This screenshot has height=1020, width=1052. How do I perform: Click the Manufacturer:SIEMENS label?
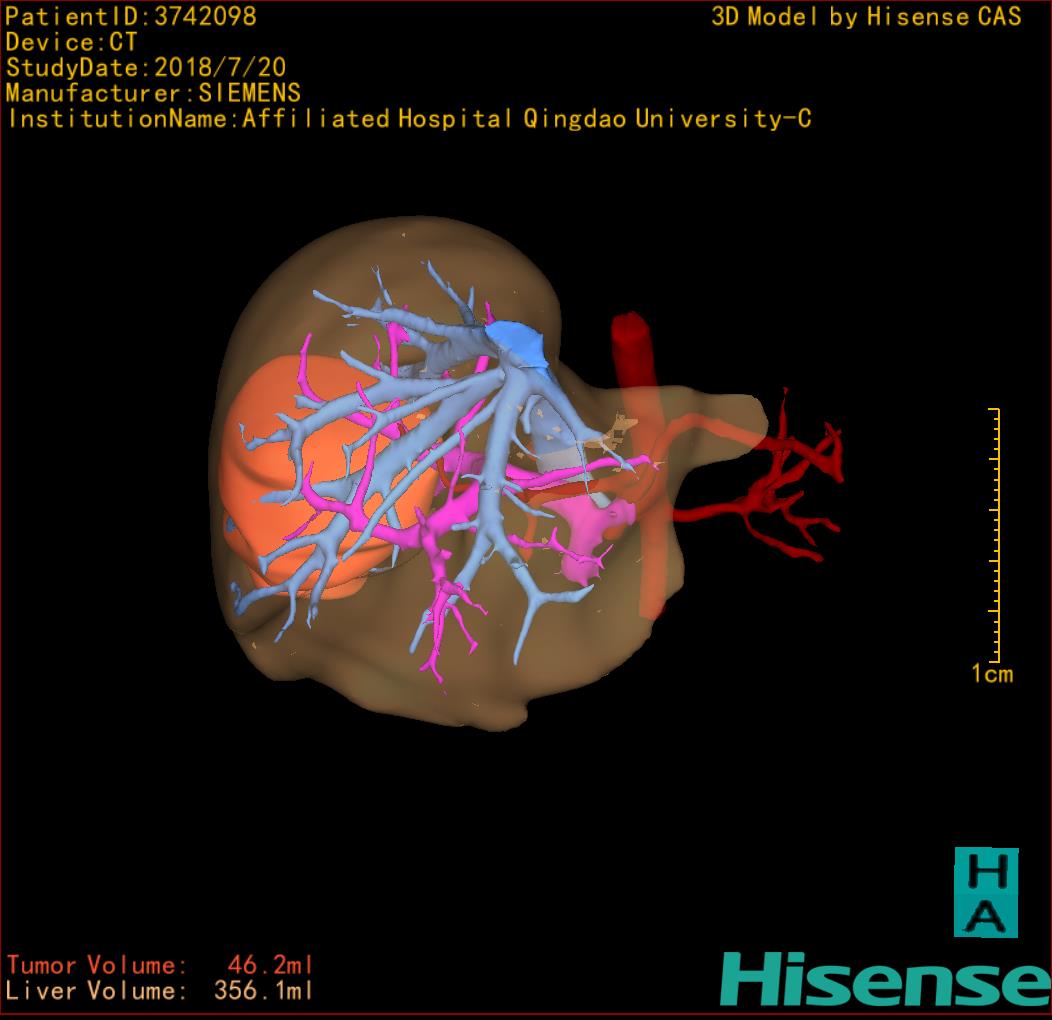click(153, 93)
